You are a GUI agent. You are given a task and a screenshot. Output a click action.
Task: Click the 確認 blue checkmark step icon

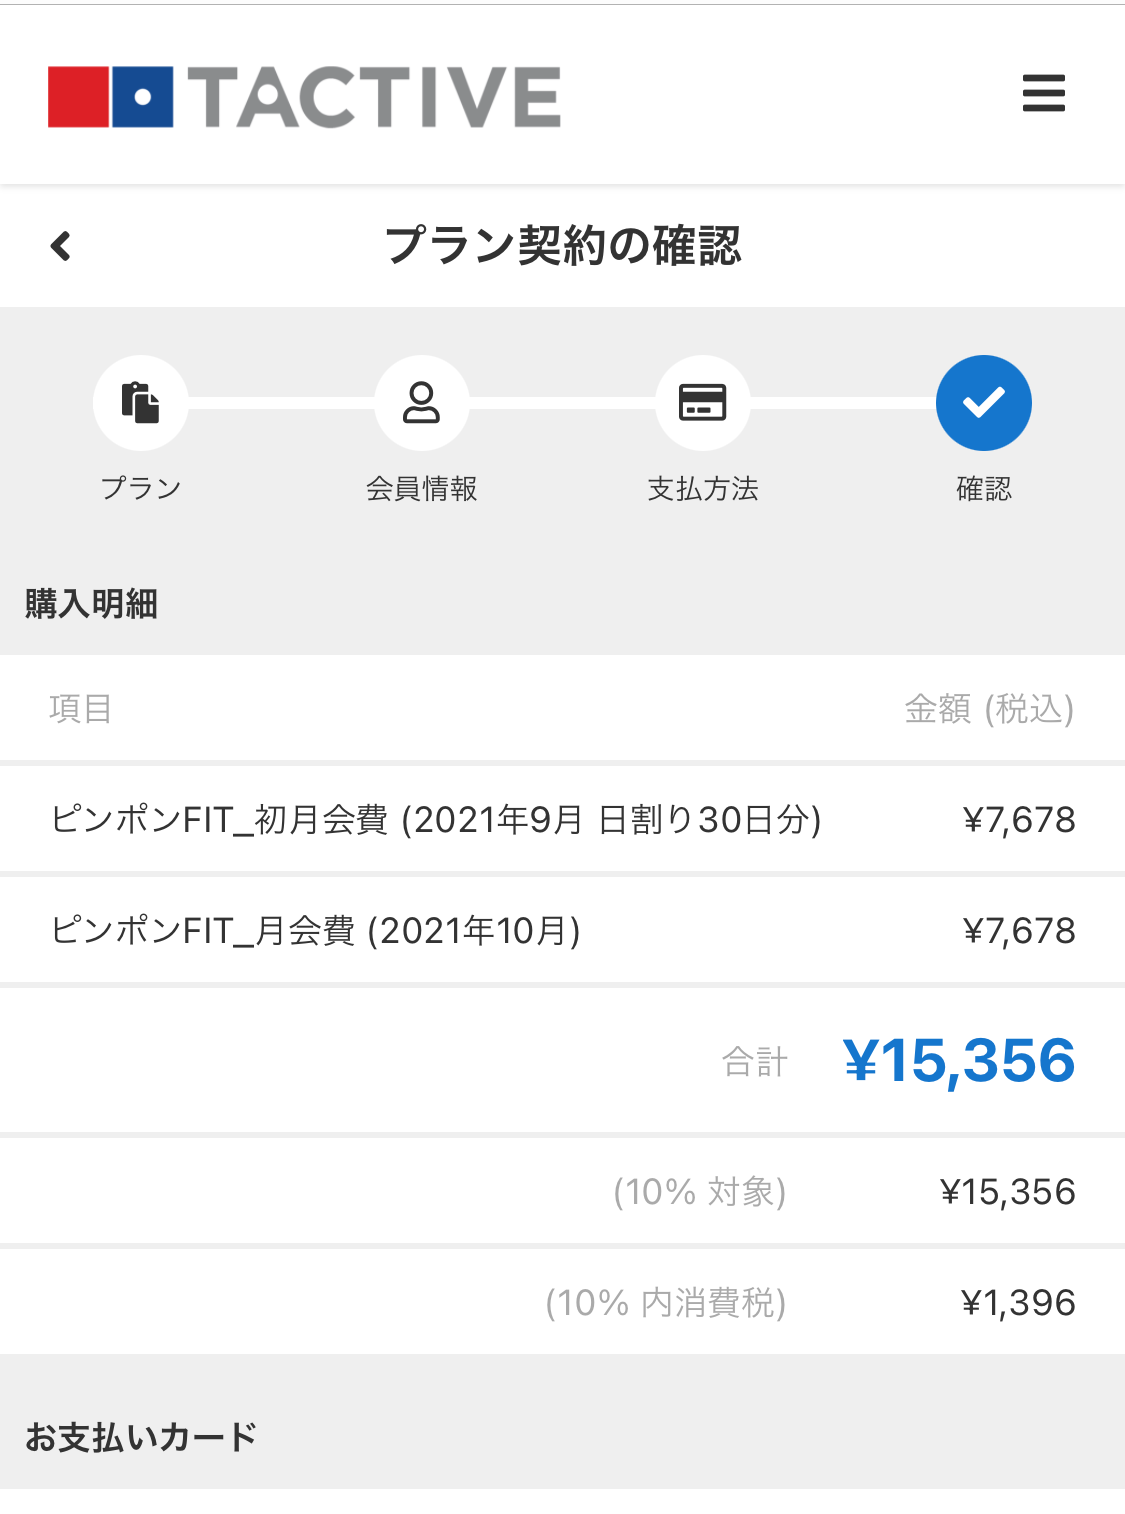[984, 403]
